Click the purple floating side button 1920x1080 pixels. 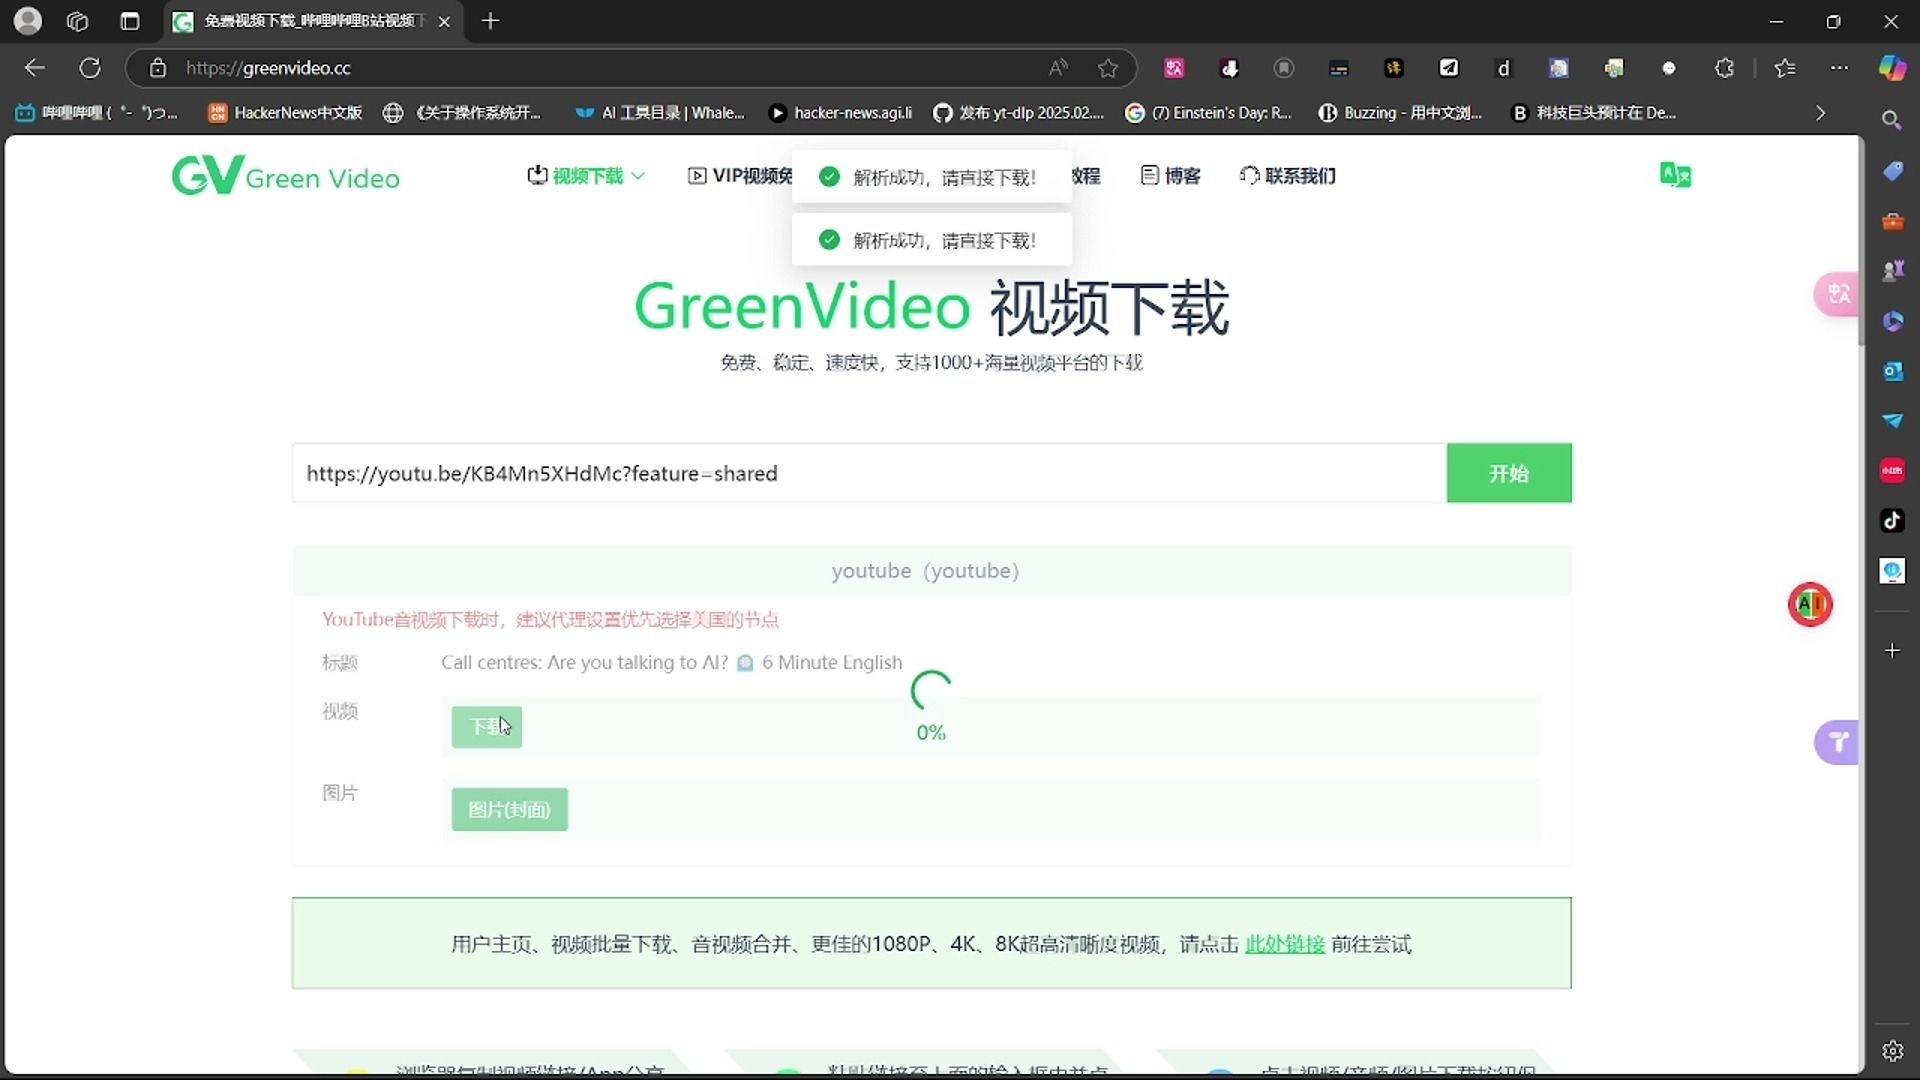click(1837, 742)
